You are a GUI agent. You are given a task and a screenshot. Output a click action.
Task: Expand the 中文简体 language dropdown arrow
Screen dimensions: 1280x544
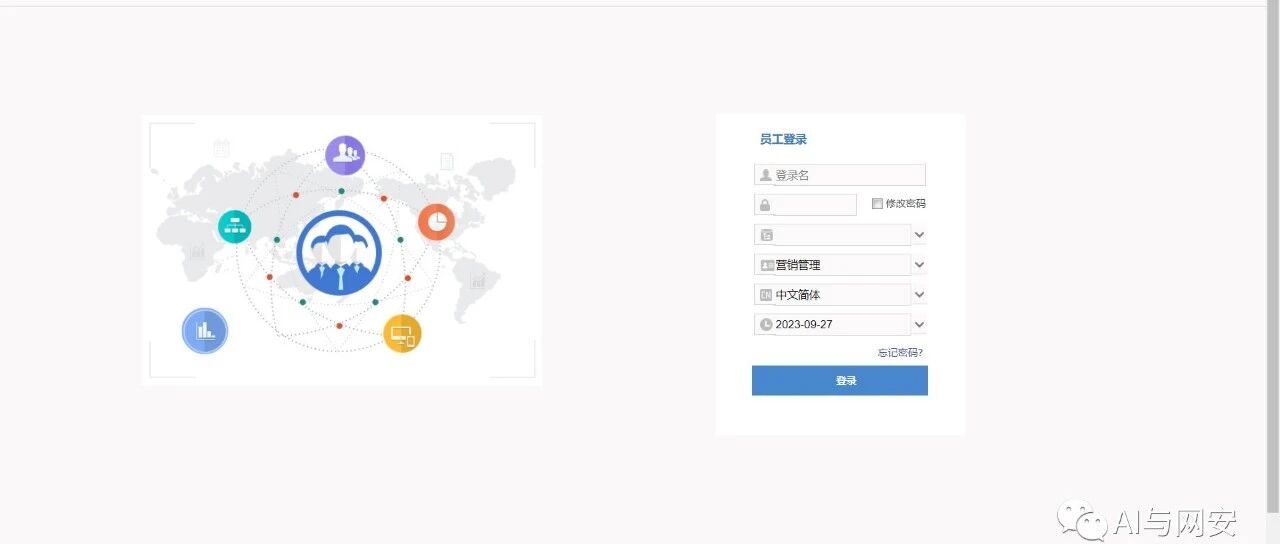pyautogui.click(x=919, y=295)
